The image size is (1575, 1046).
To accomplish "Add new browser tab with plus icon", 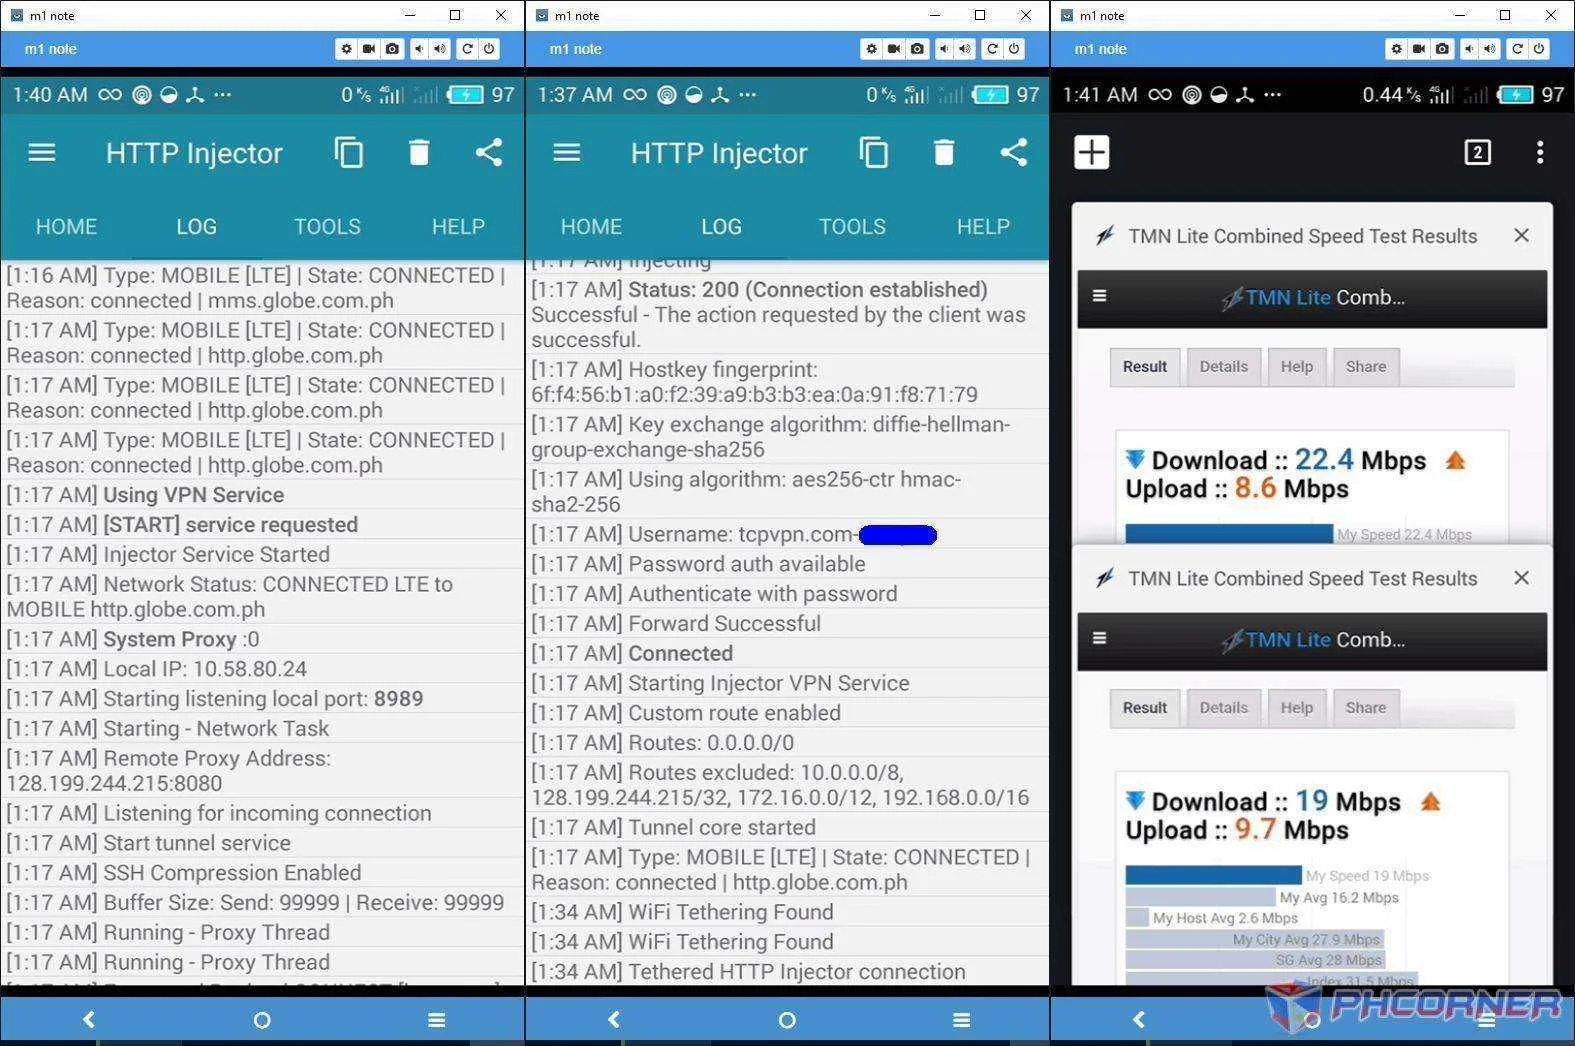I will [1091, 152].
